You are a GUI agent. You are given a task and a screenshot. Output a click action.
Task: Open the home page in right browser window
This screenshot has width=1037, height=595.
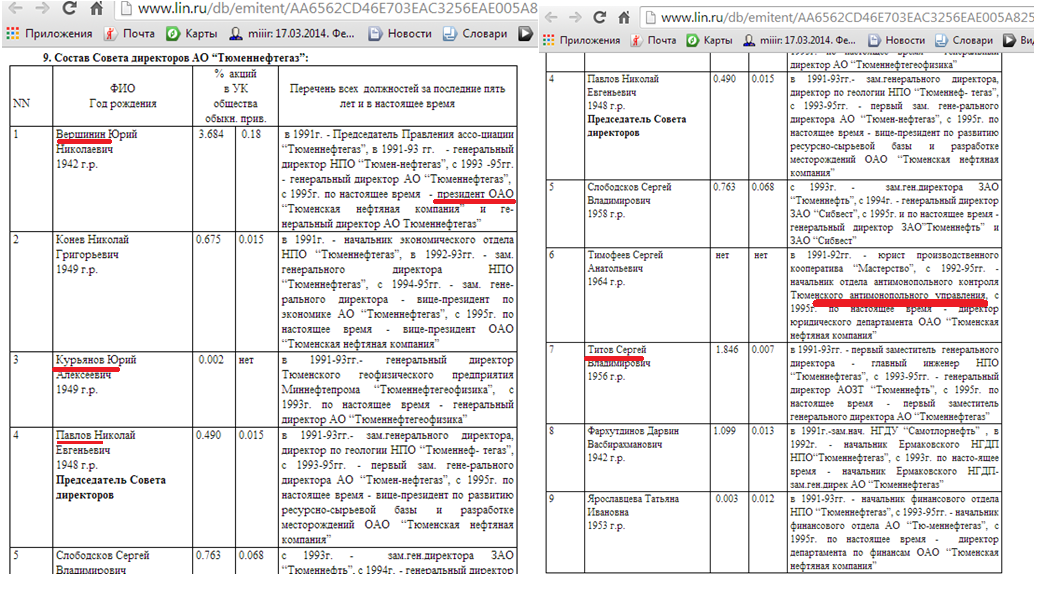[624, 17]
